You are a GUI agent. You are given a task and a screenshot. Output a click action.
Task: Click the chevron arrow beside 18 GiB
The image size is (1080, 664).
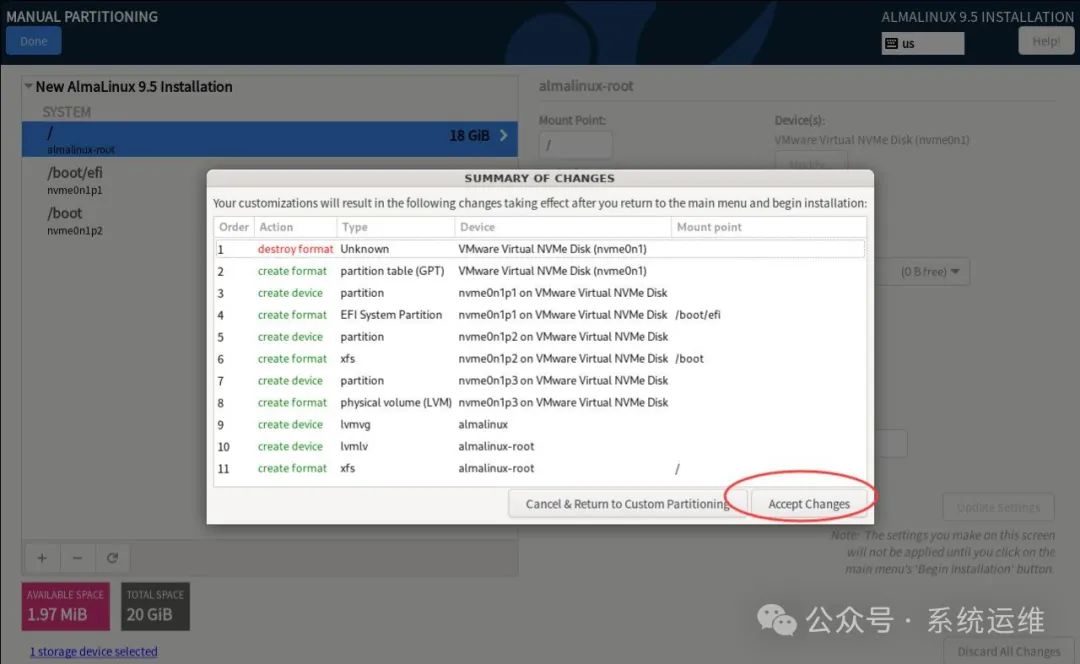click(503, 135)
